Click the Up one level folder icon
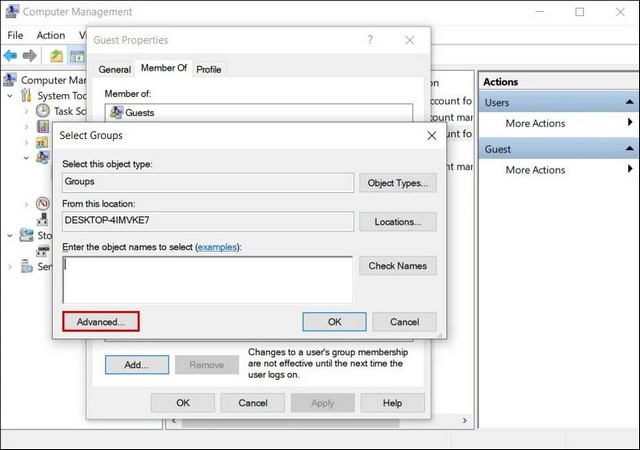The height and width of the screenshot is (450, 640). [56, 56]
